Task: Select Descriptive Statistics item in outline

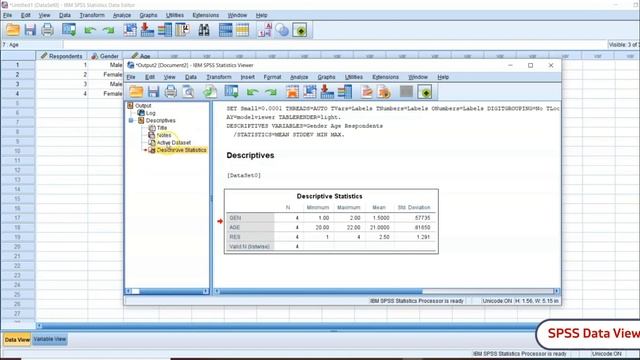Action: (x=182, y=150)
